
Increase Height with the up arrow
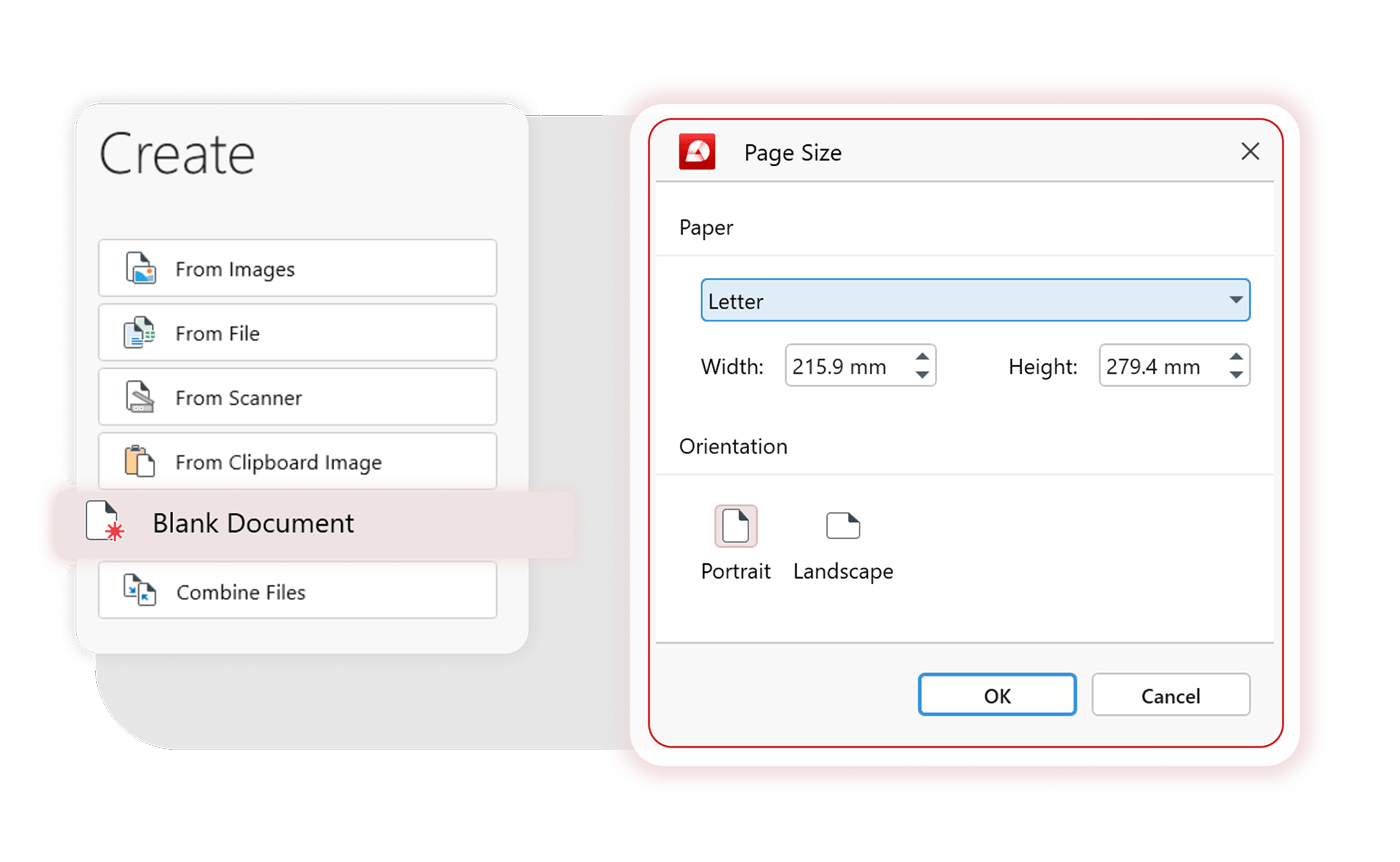pos(1236,357)
